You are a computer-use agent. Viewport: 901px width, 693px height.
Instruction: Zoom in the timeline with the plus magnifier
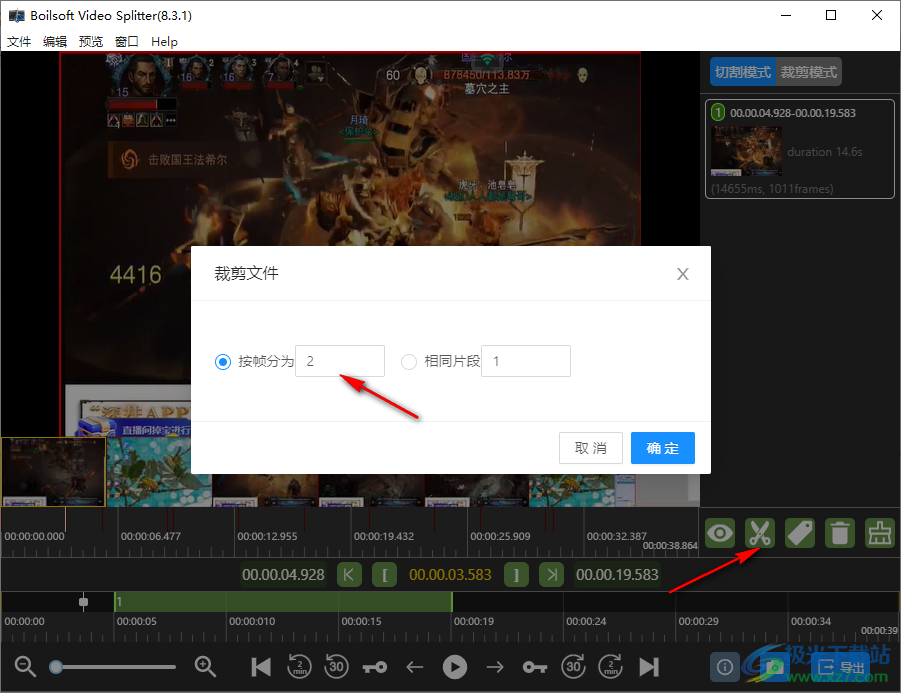click(205, 667)
